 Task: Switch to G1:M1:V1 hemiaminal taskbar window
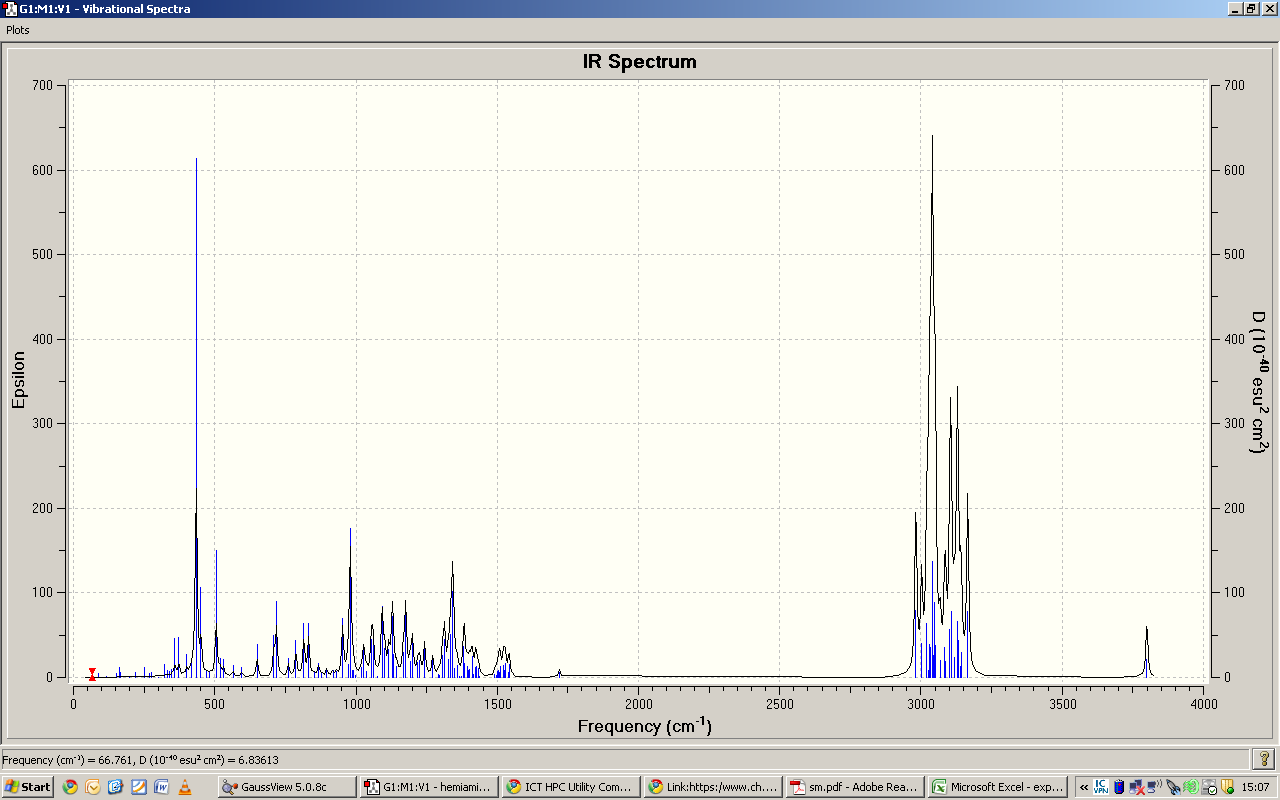point(429,787)
